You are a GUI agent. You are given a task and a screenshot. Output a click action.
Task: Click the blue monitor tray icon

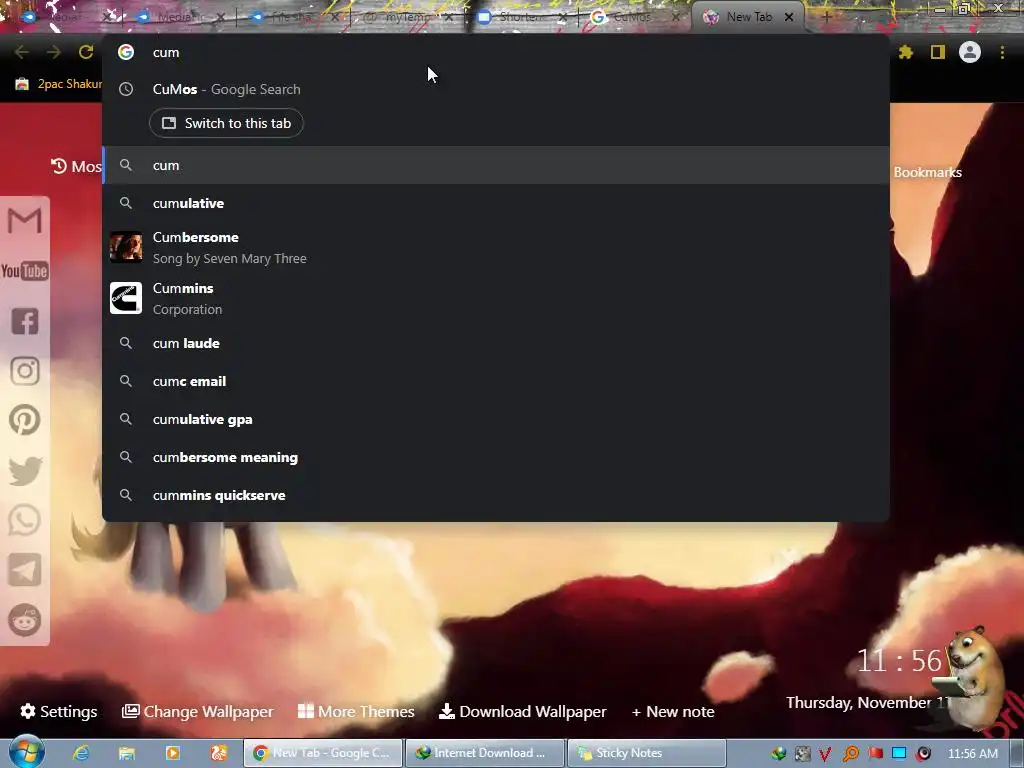click(x=899, y=753)
